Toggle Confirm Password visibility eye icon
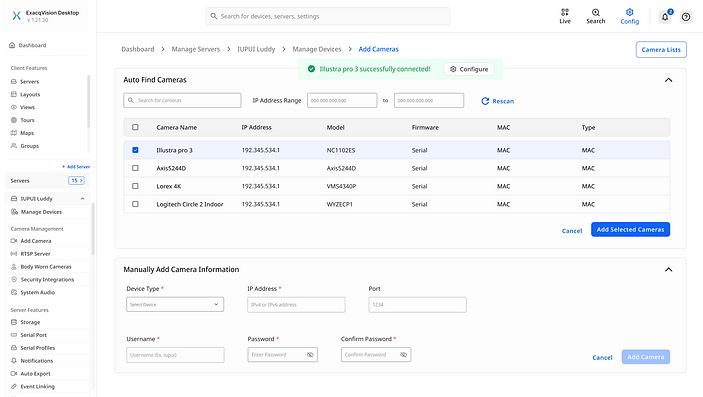Viewport: 703px width, 397px height. pos(403,355)
